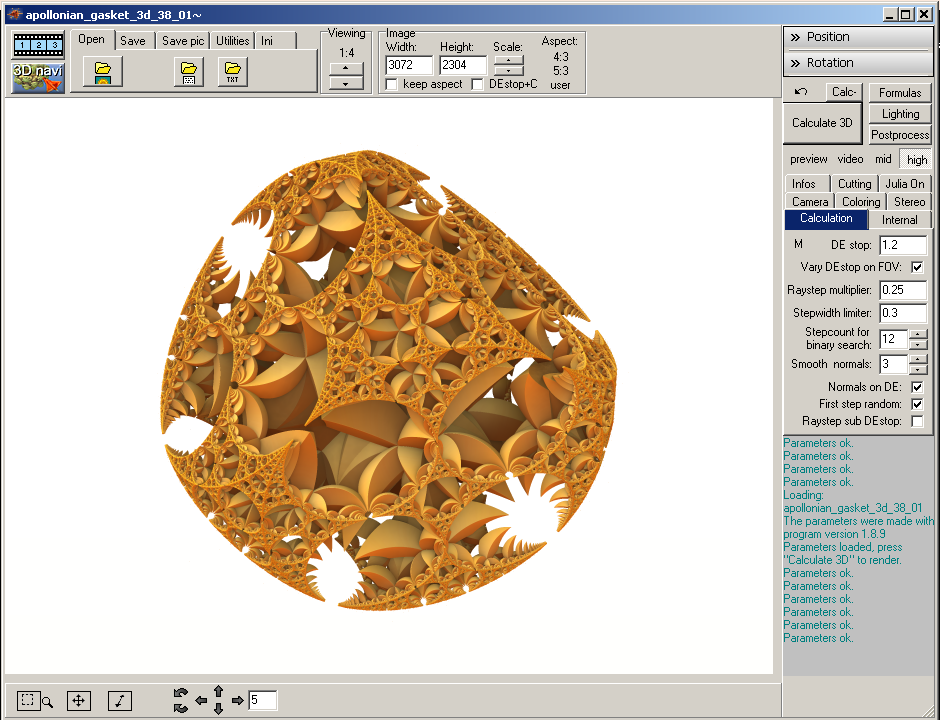
Task: Enable the keep aspect checkbox
Action: tap(391, 85)
